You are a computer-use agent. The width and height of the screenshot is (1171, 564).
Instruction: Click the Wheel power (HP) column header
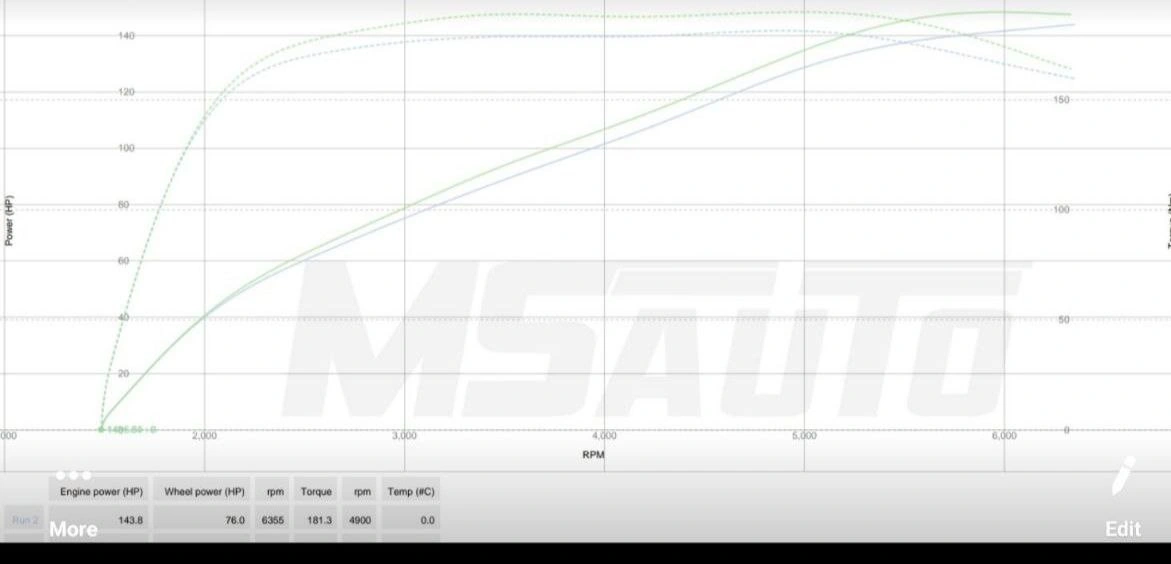click(204, 492)
